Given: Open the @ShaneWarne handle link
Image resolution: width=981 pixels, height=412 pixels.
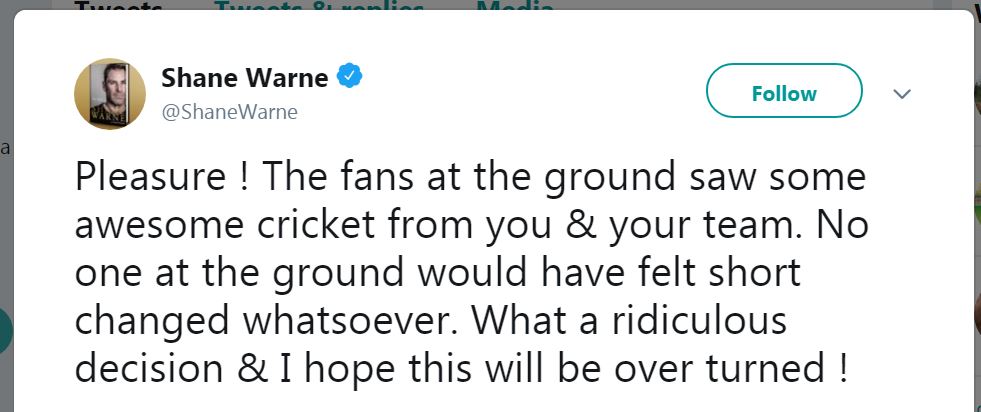Looking at the screenshot, I should (x=229, y=111).
